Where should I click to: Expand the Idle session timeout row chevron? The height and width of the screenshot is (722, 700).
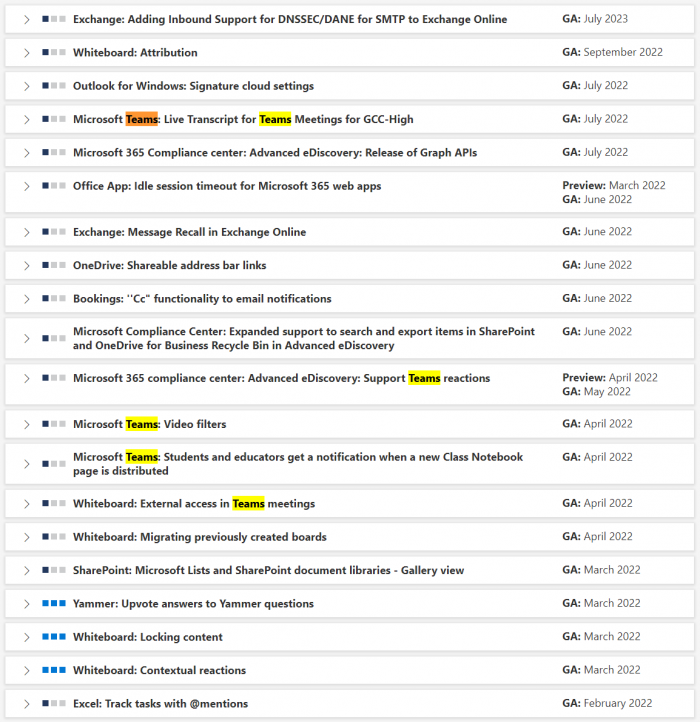[x=27, y=186]
